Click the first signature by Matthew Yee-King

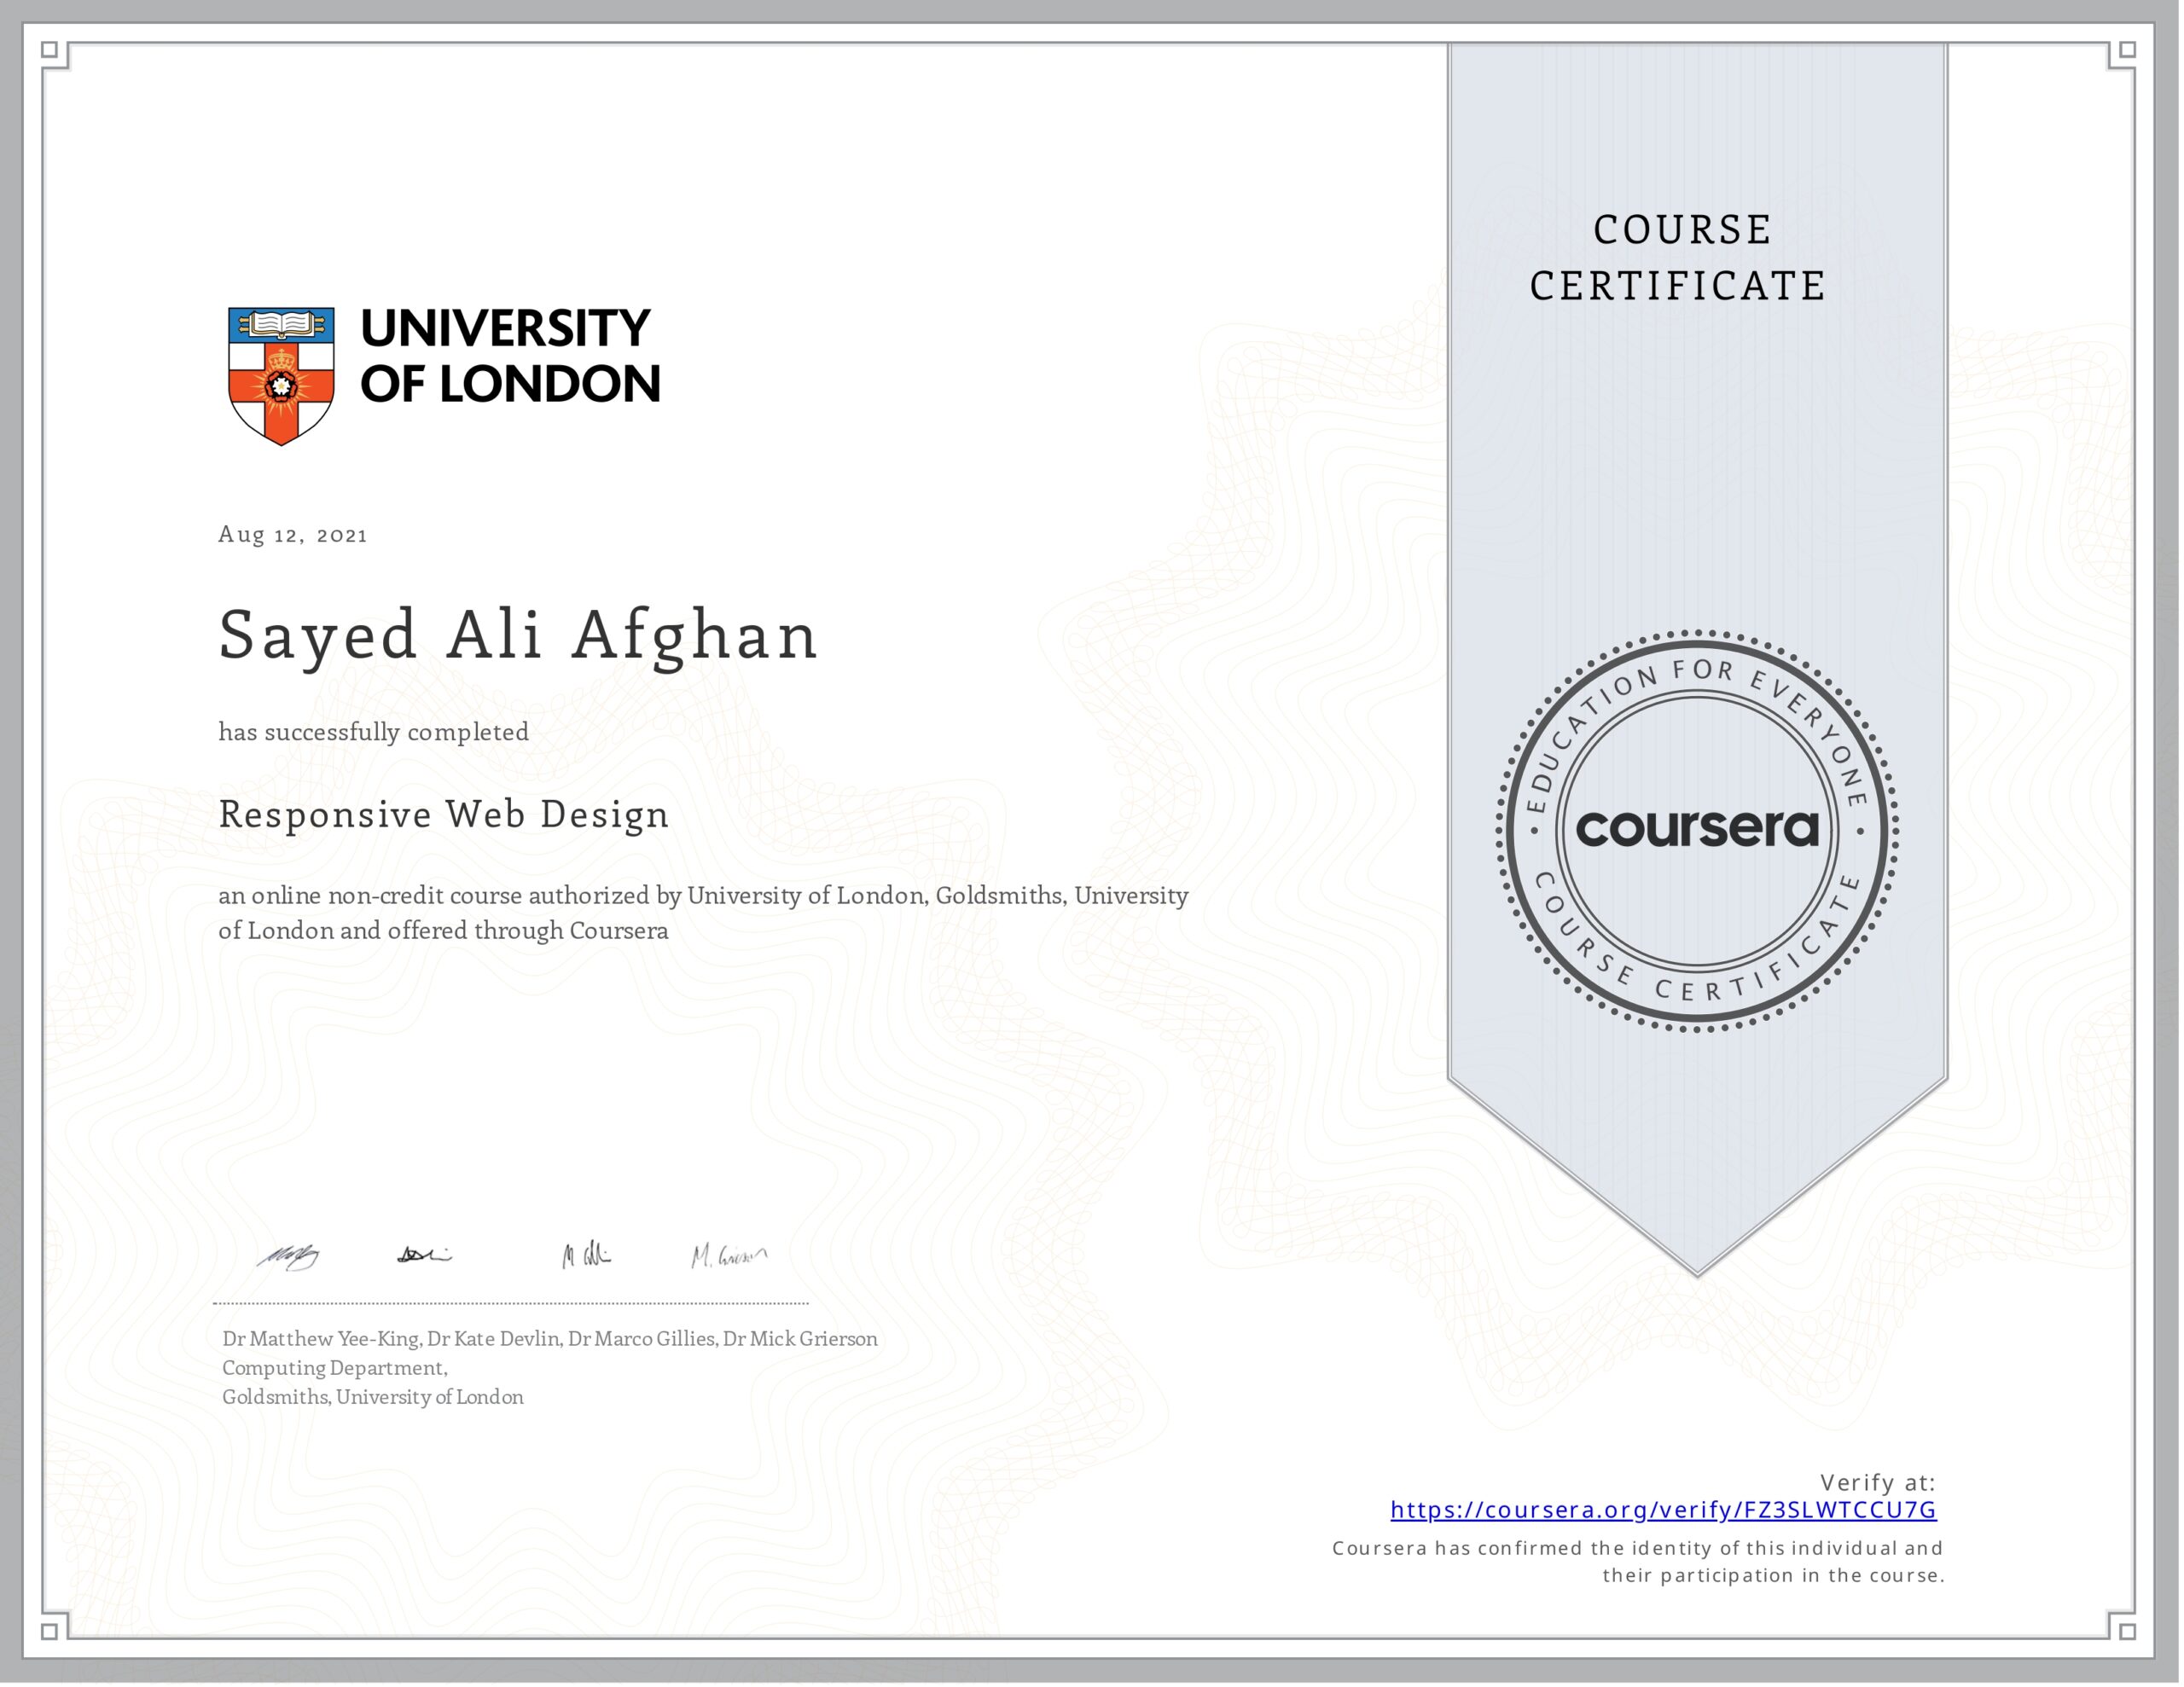[289, 1257]
